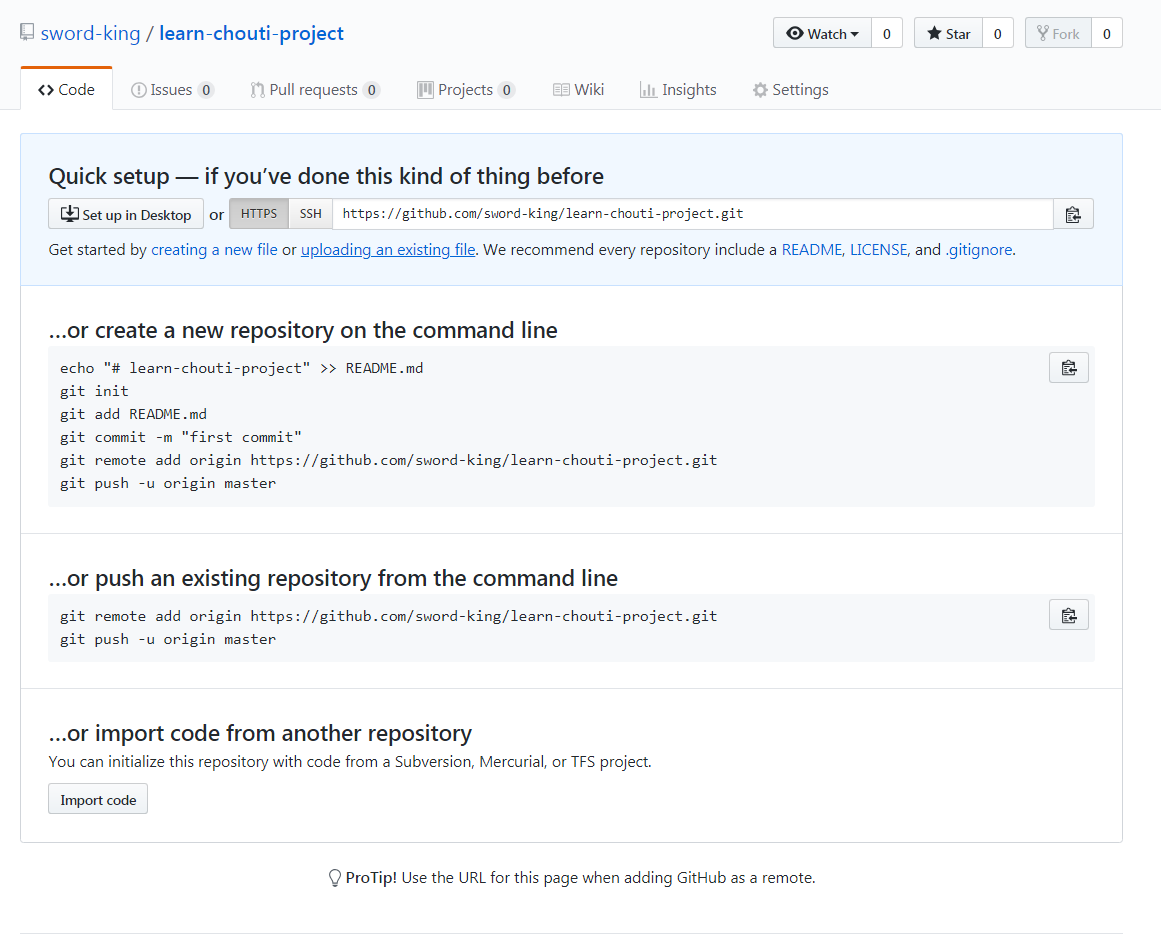
Task: Fork the repository
Action: pos(1058,33)
